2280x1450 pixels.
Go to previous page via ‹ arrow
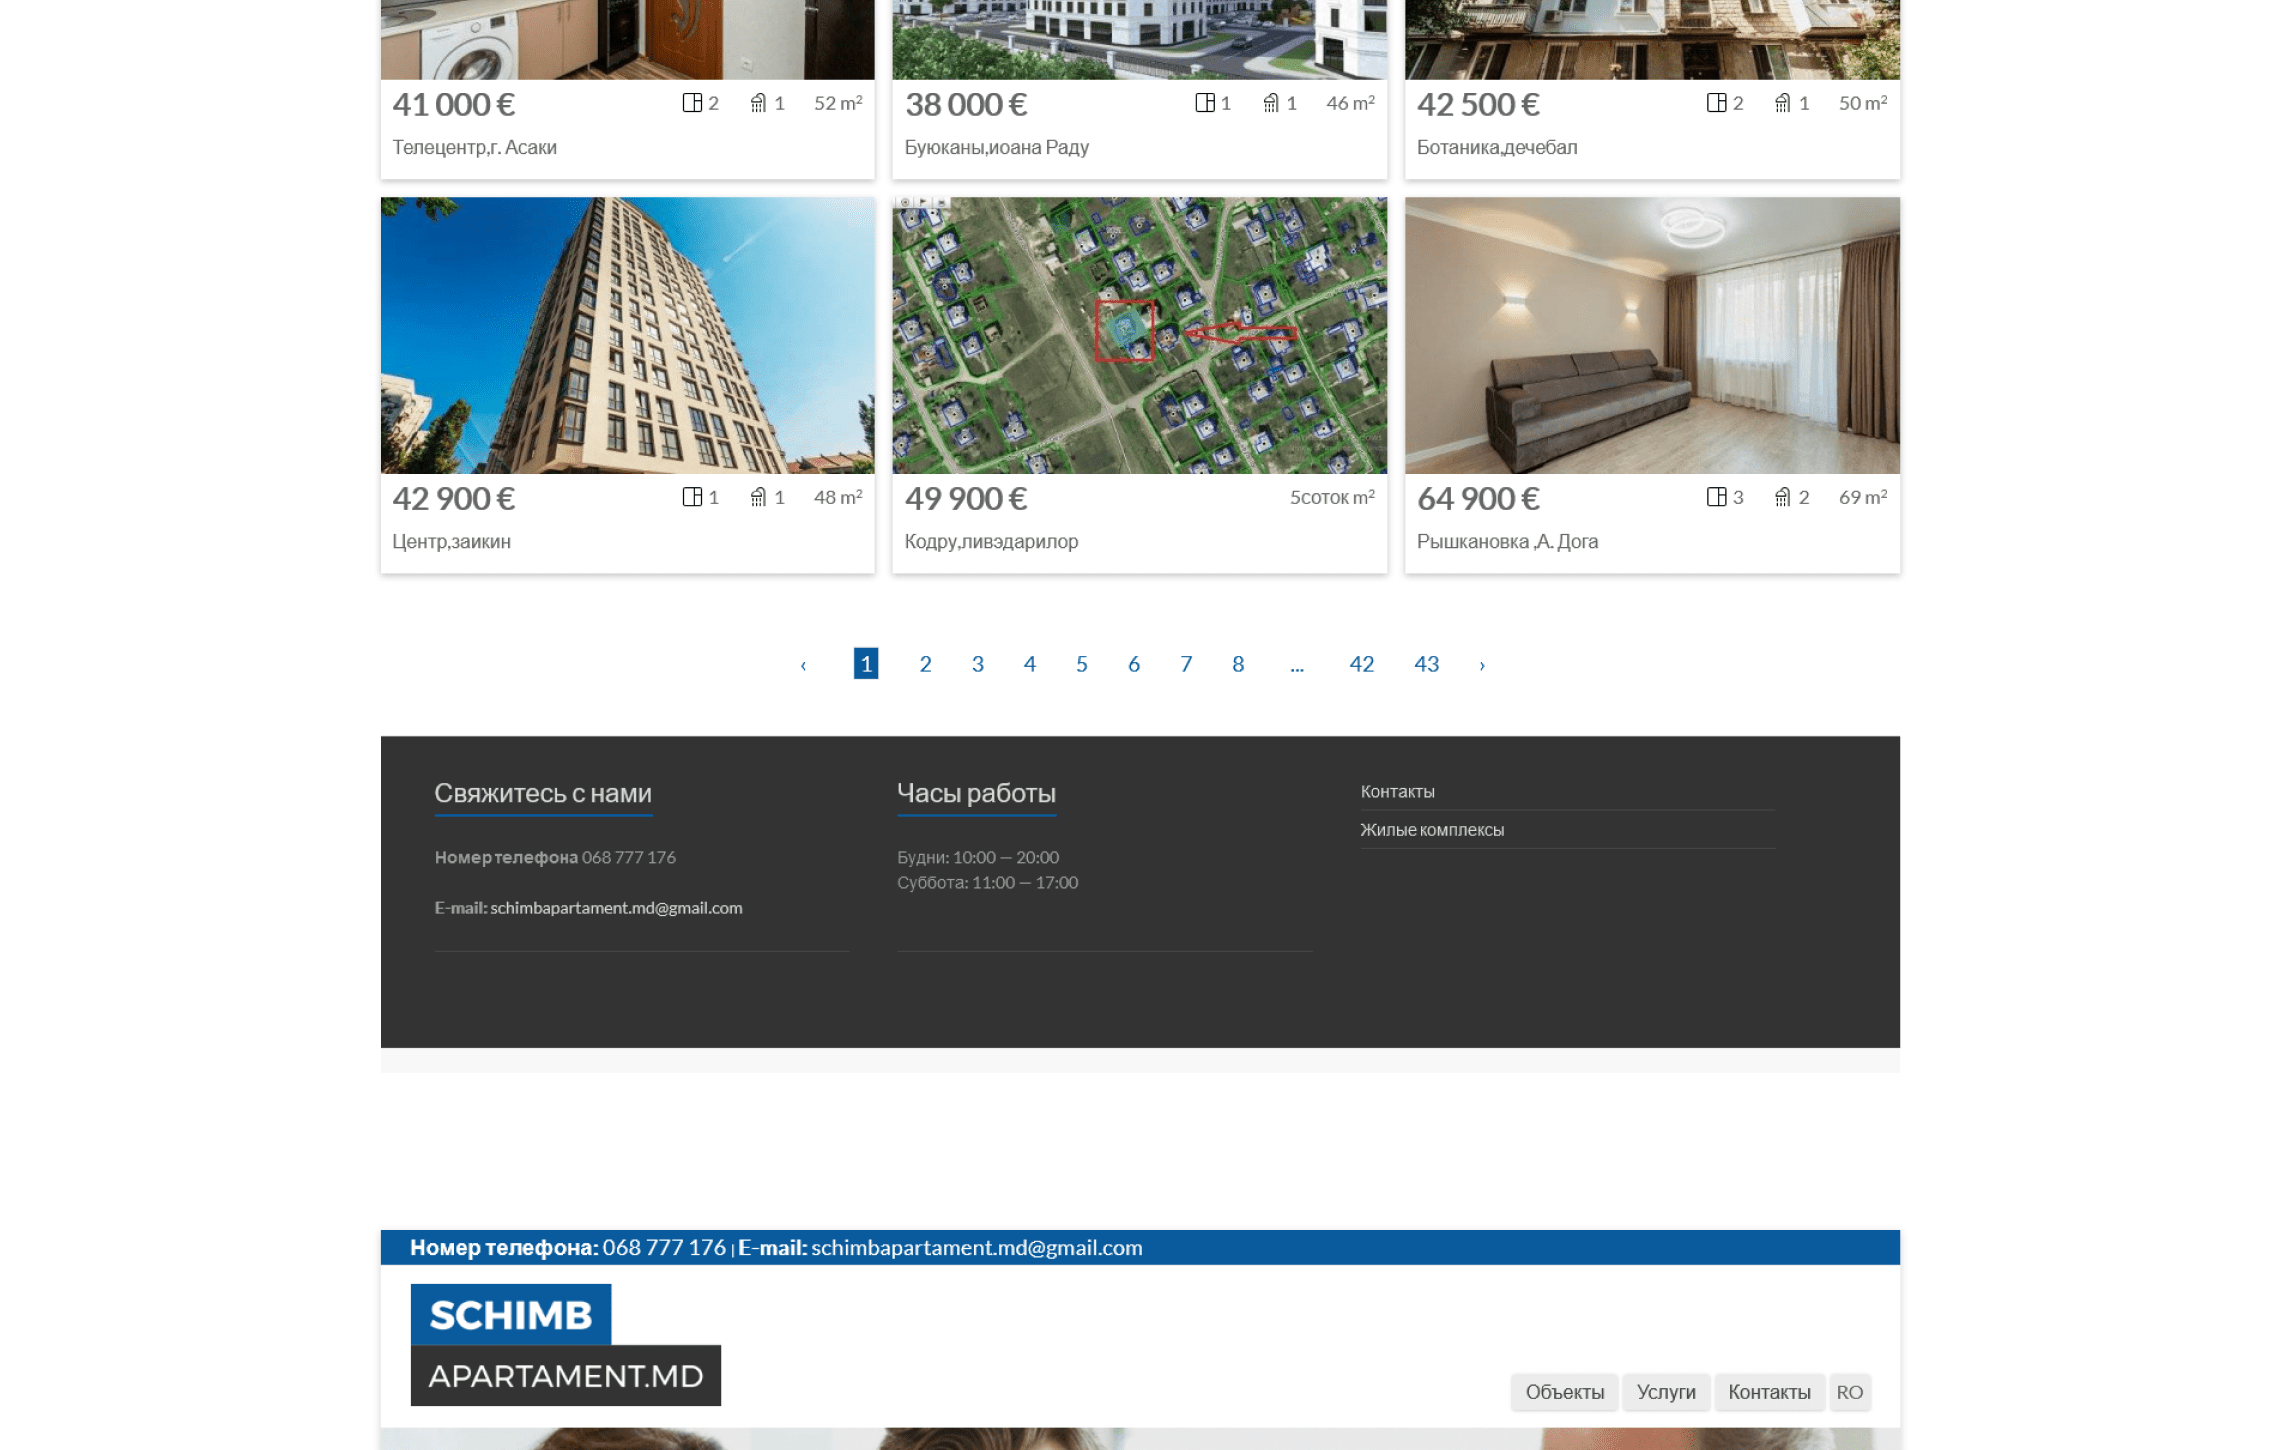[x=805, y=663]
